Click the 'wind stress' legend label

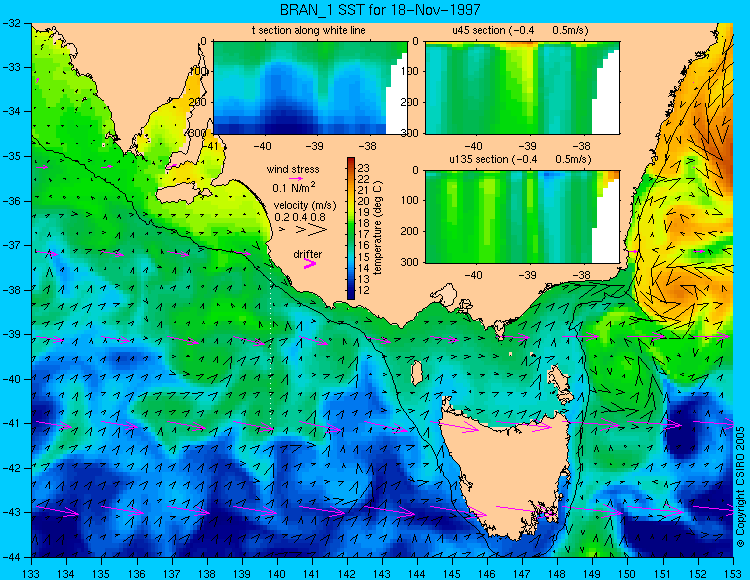[293, 169]
